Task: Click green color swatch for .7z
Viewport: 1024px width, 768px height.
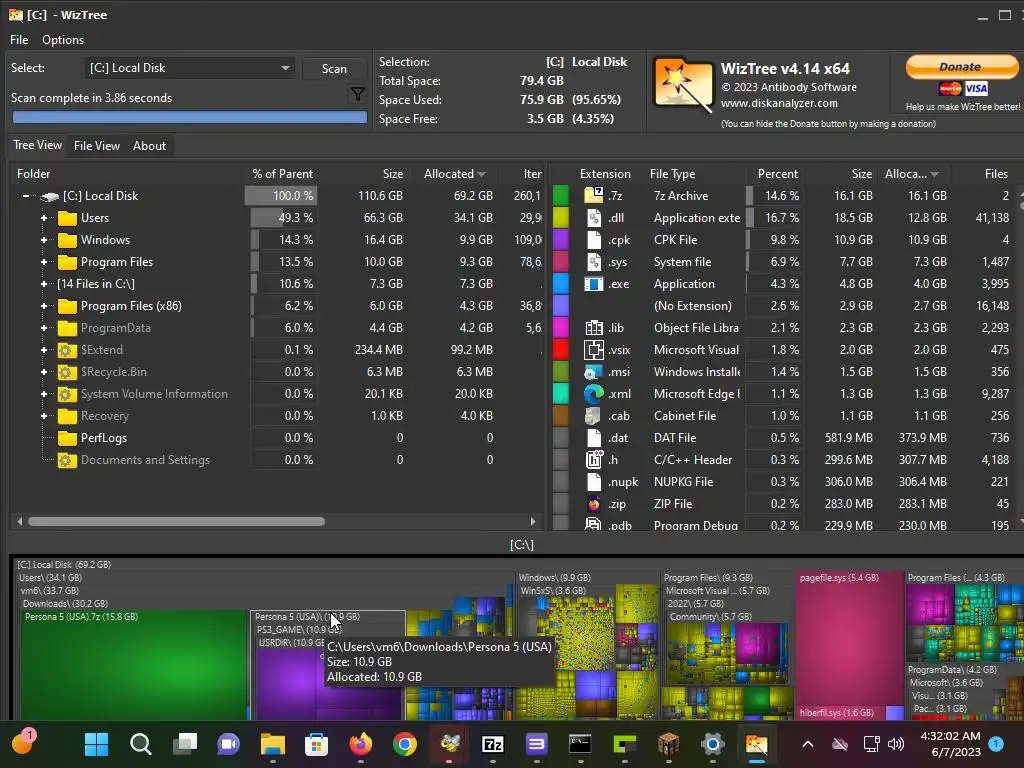Action: [560, 195]
